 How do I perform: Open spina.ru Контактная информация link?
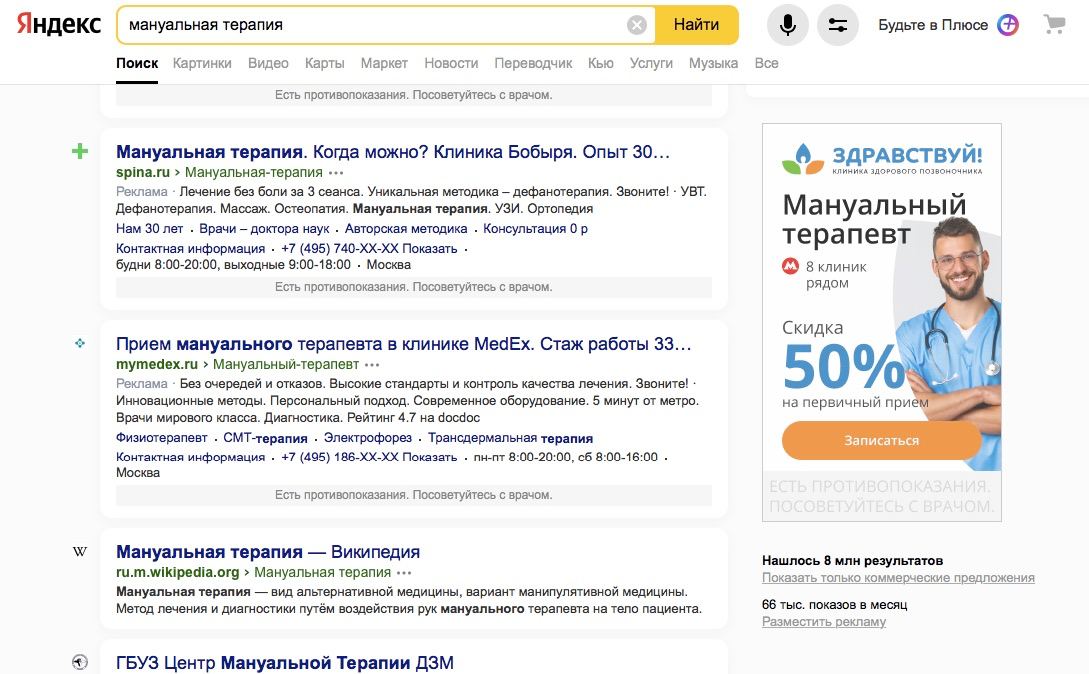click(190, 249)
